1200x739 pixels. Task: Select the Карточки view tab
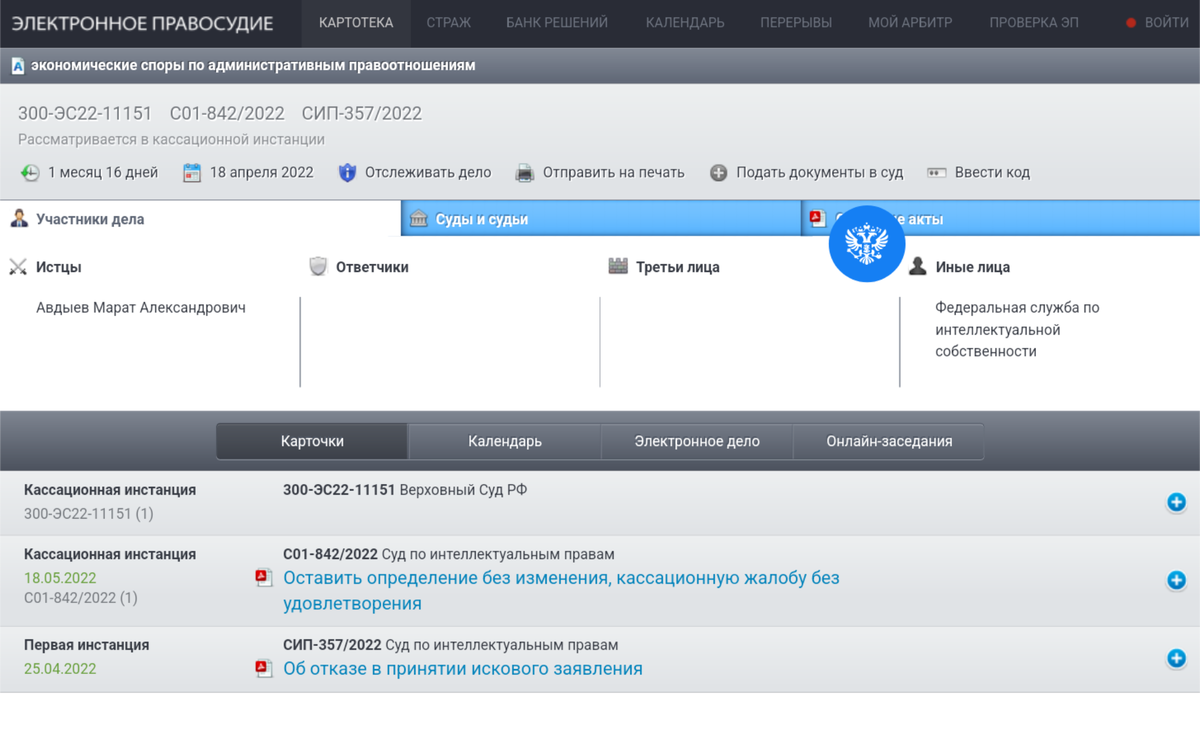pos(312,441)
